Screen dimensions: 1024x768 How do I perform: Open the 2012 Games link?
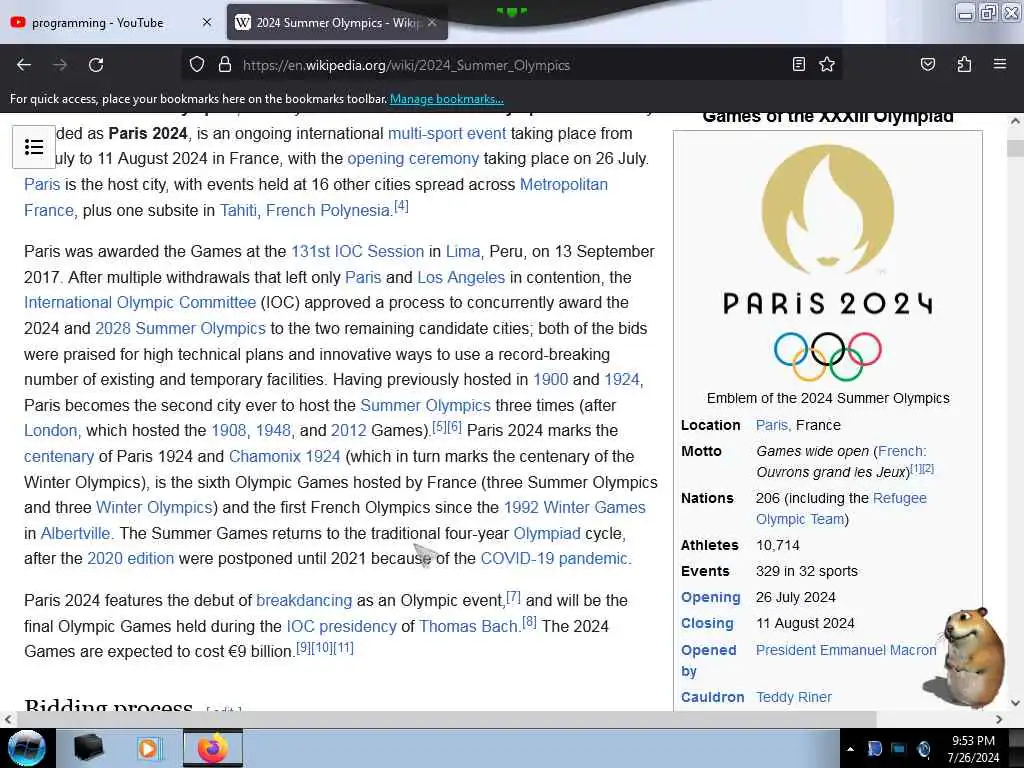point(348,430)
